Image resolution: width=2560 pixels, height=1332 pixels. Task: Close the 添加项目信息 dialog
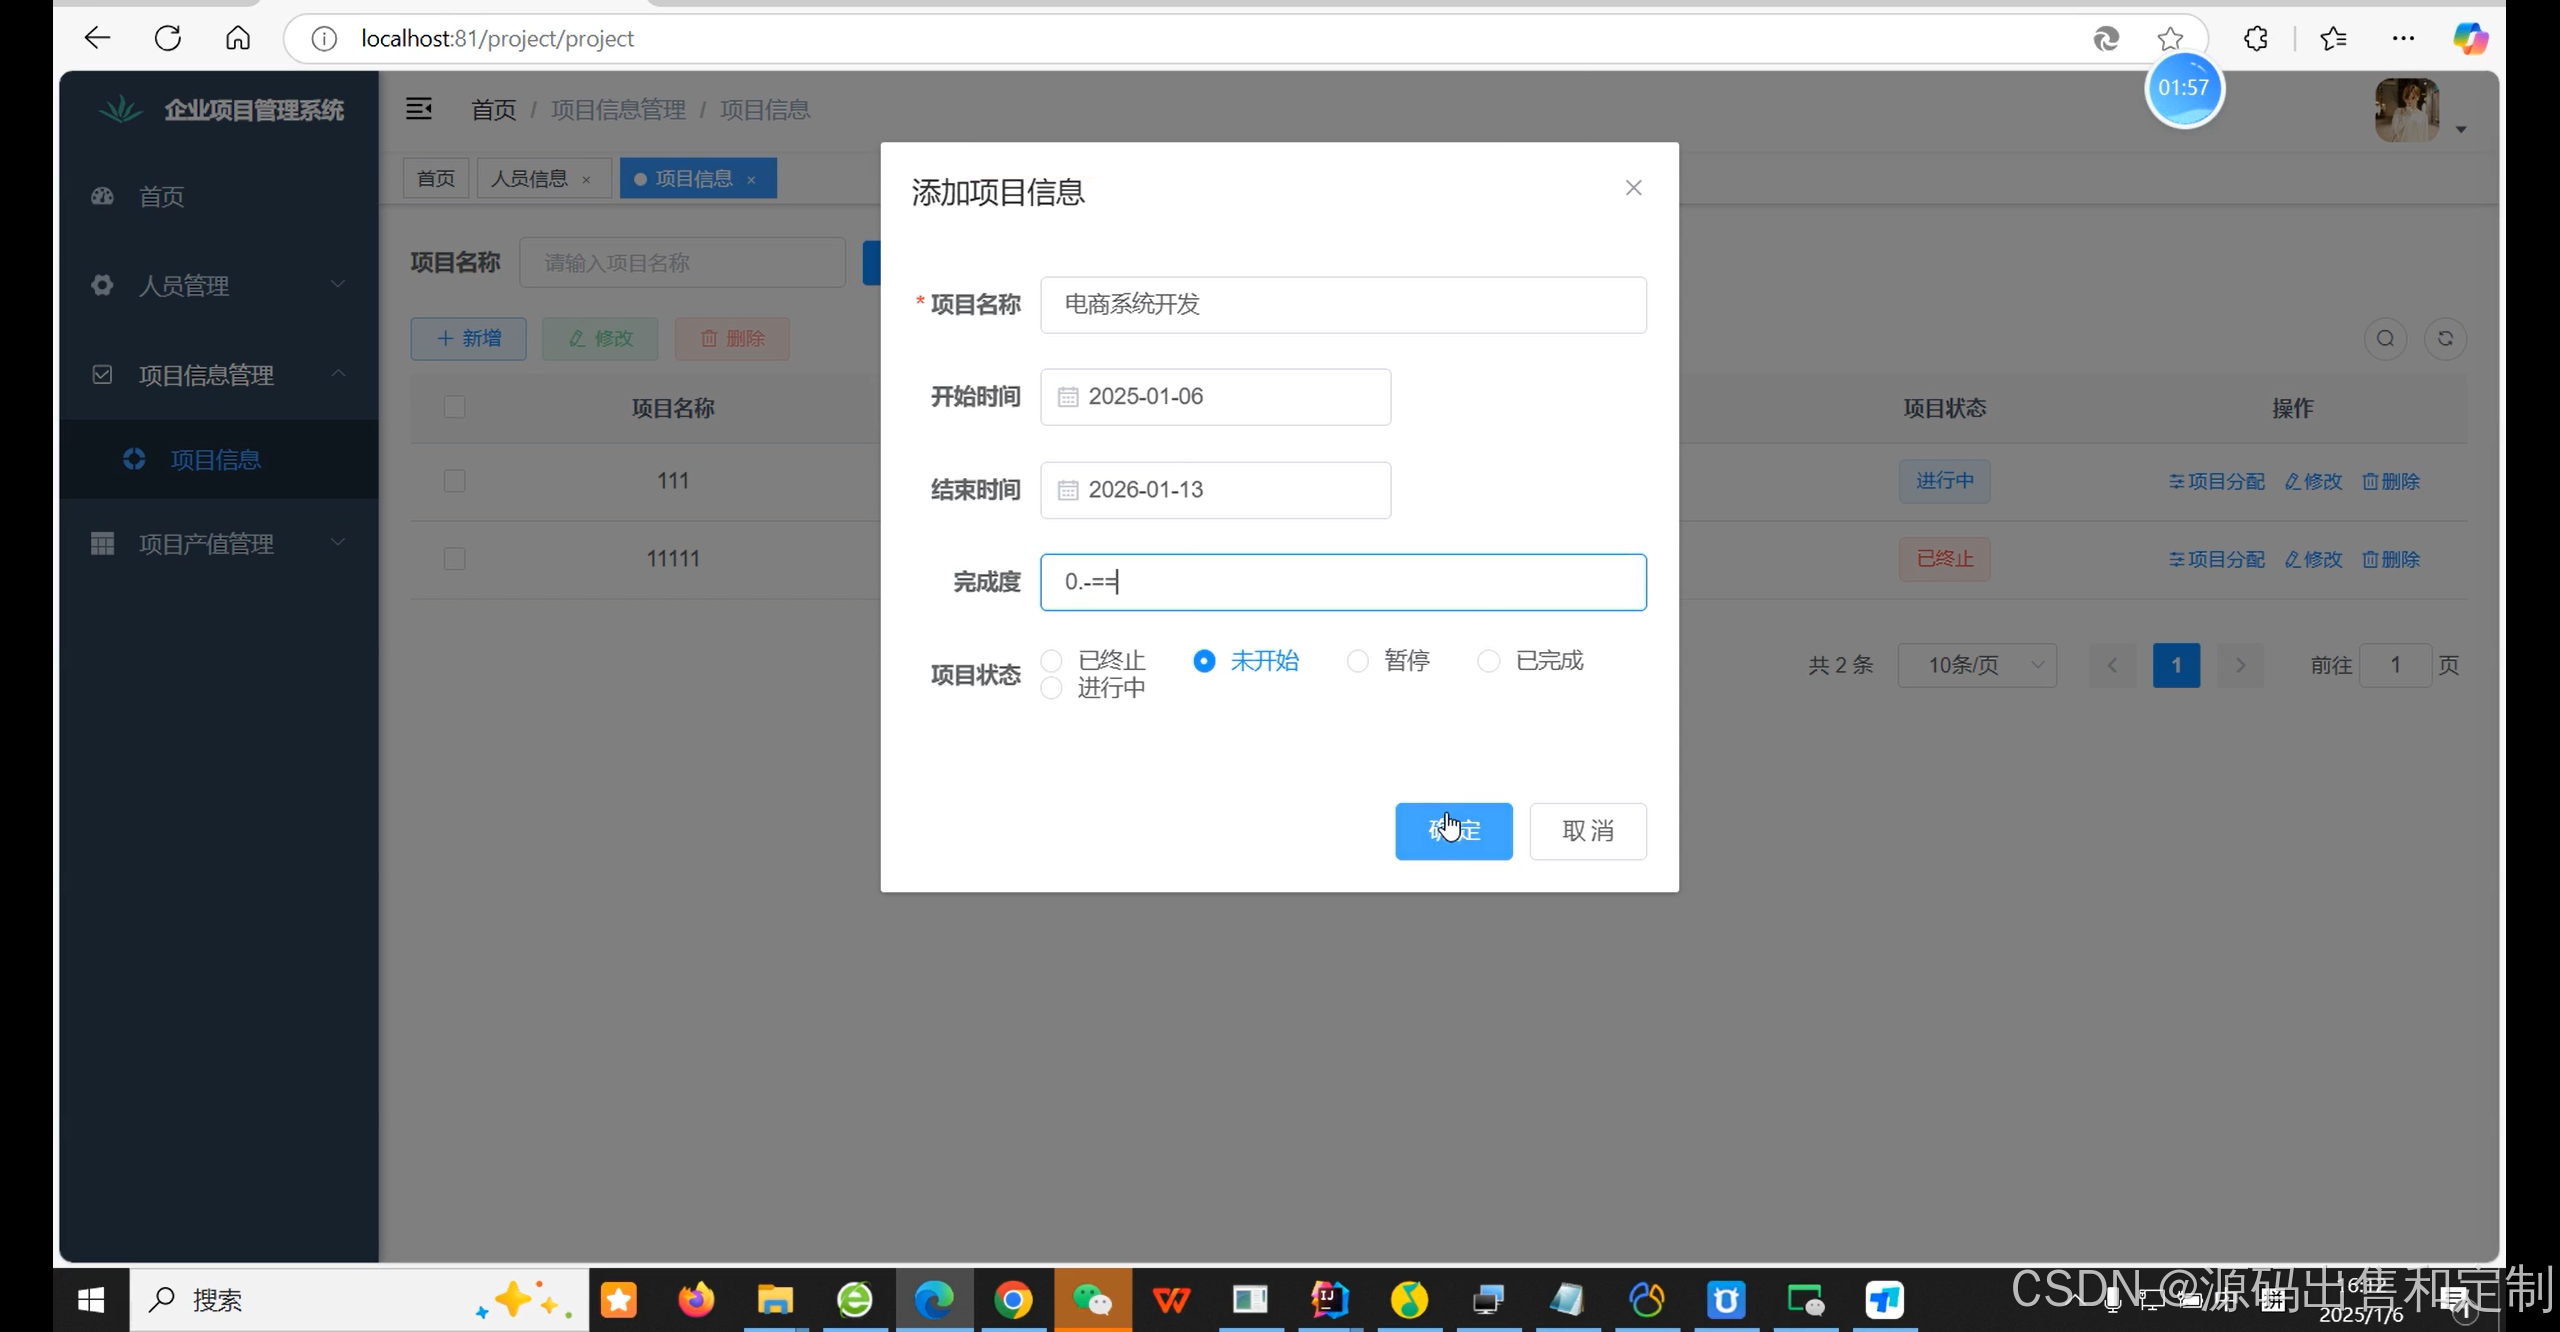coord(1634,188)
